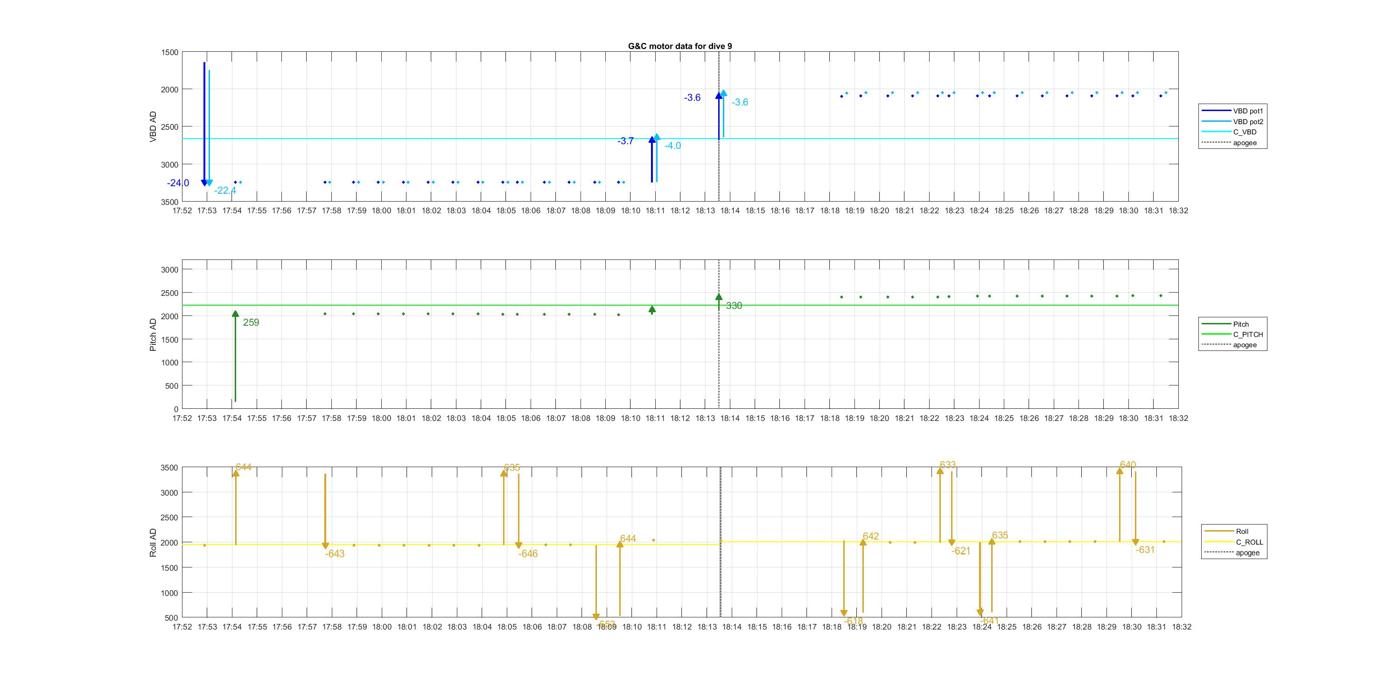The height and width of the screenshot is (693, 1400).
Task: Select 'C_VBD' legend entry
Action: tap(1230, 132)
